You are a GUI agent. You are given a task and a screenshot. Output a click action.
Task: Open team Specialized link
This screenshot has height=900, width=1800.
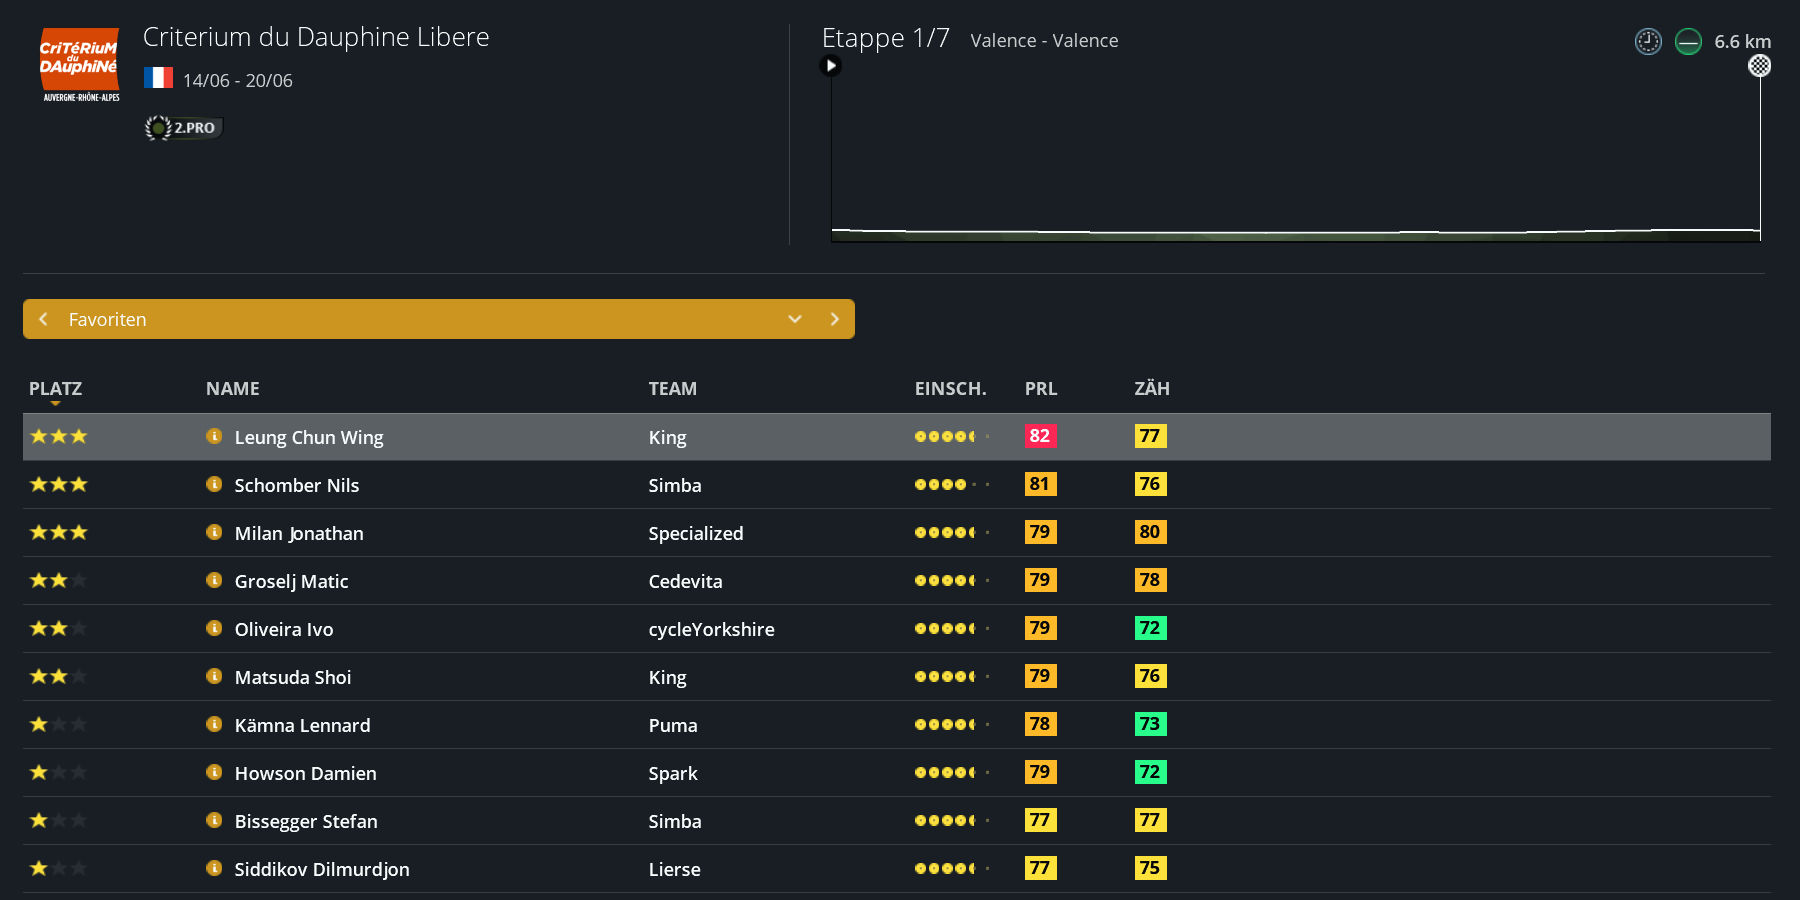pyautogui.click(x=695, y=533)
